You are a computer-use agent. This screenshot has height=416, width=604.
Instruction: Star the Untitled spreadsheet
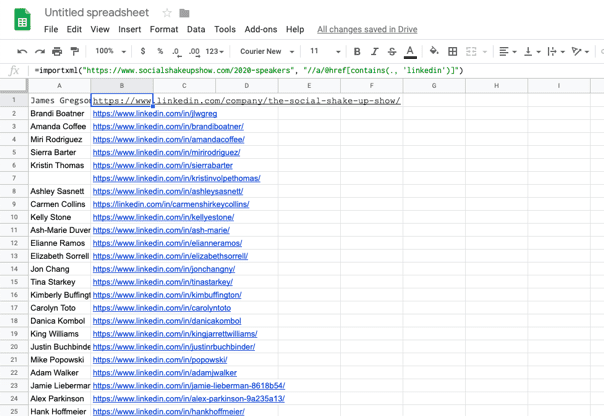pyautogui.click(x=167, y=13)
